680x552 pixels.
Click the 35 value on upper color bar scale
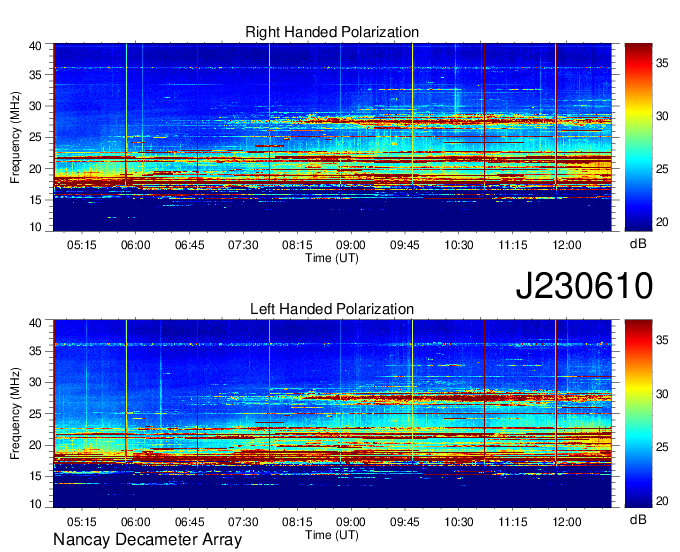(662, 63)
